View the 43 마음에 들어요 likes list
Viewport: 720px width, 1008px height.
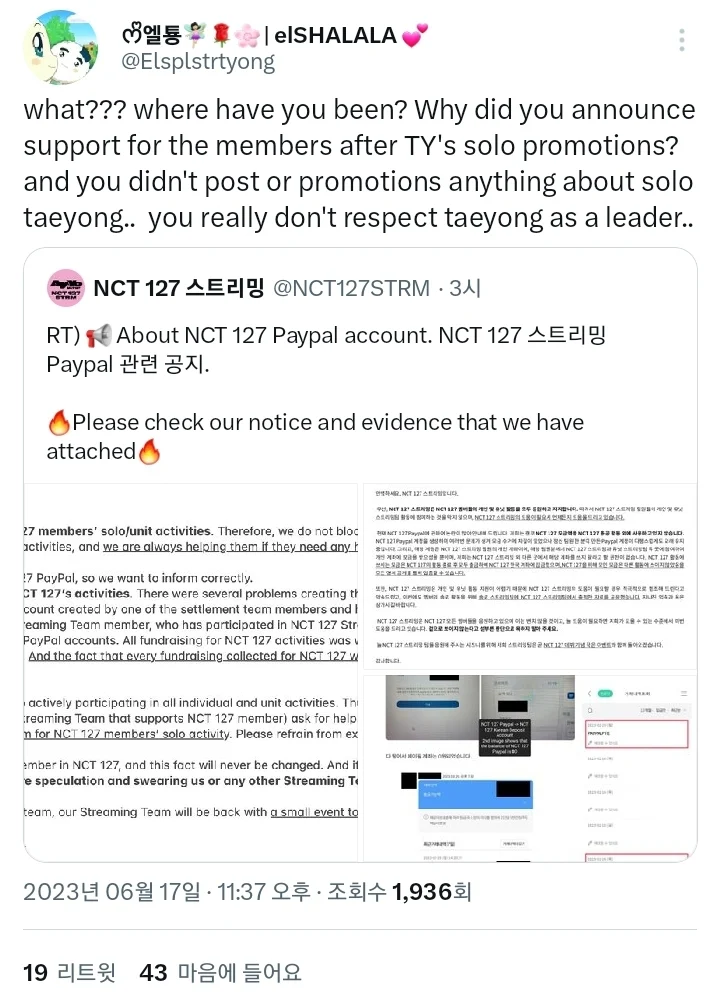coord(220,972)
